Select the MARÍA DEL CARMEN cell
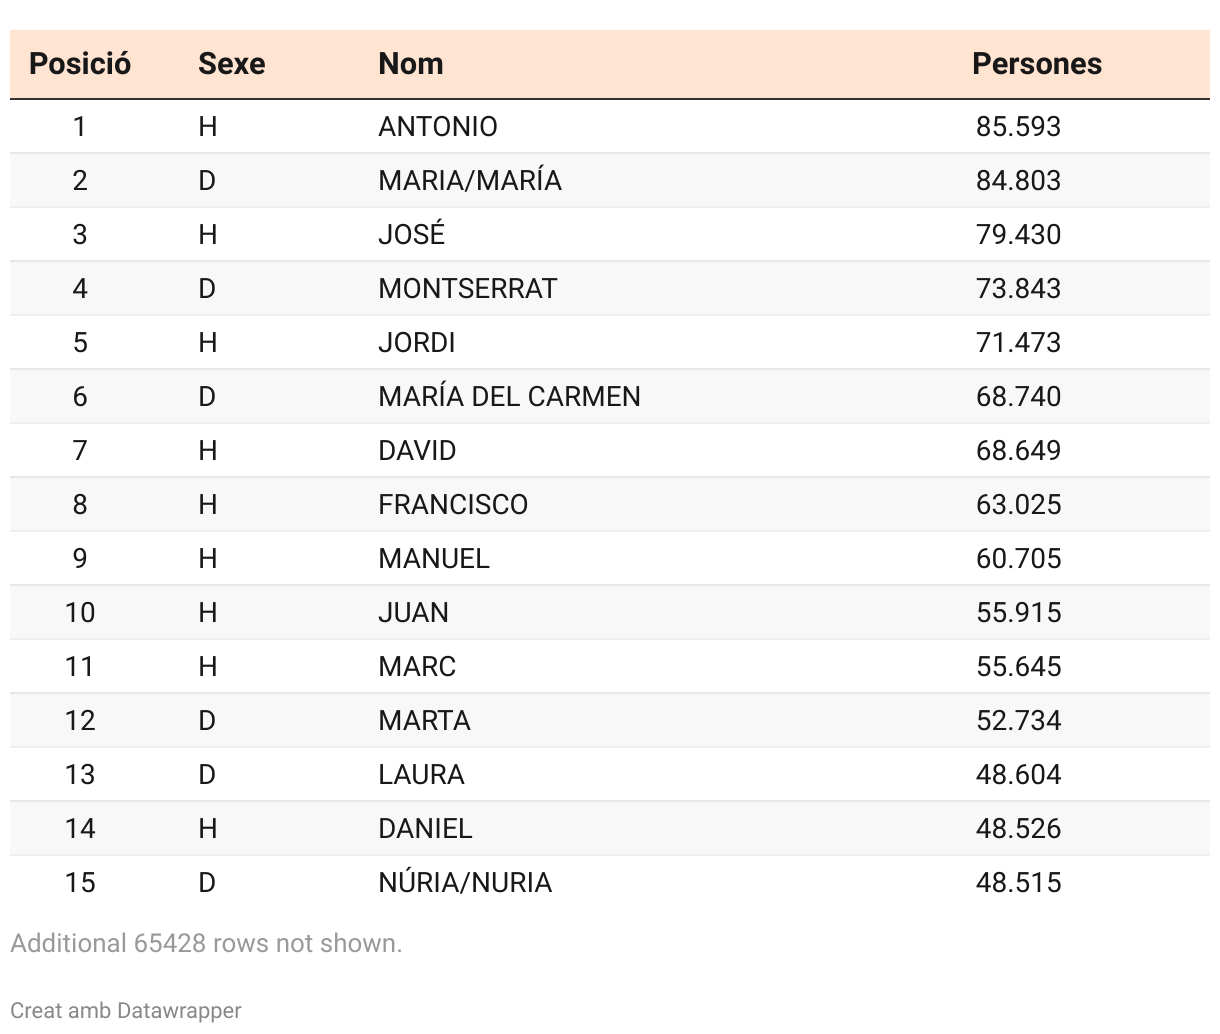This screenshot has height=1034, width=1220. pyautogui.click(x=509, y=397)
